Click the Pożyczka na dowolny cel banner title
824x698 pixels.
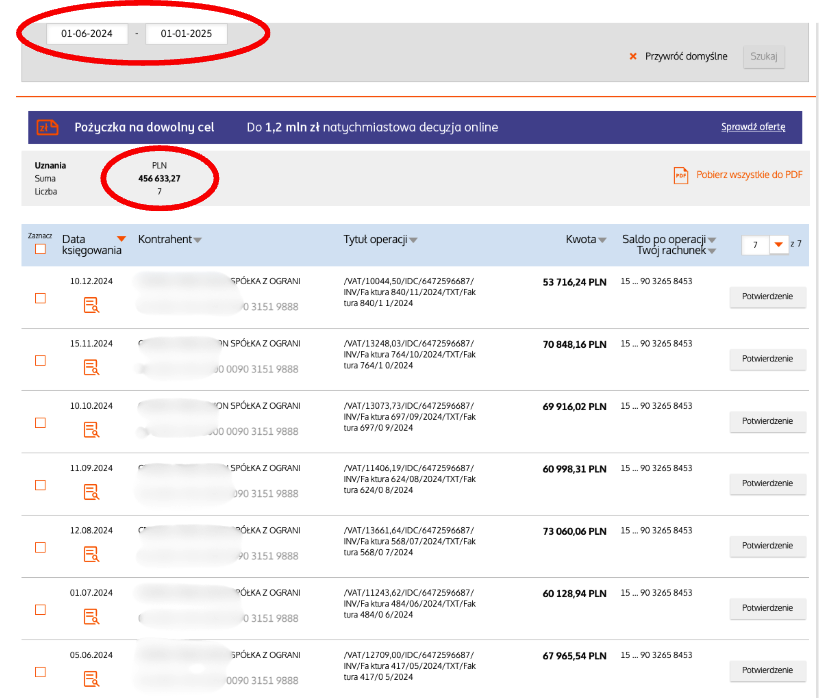(144, 127)
